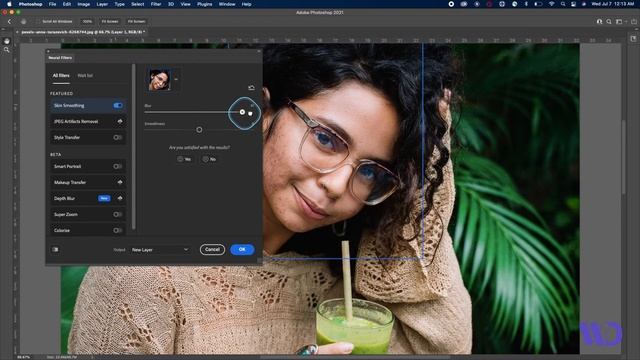640x360 pixels.
Task: Expand the face selector arrow beside thumbnail
Action: click(x=176, y=79)
